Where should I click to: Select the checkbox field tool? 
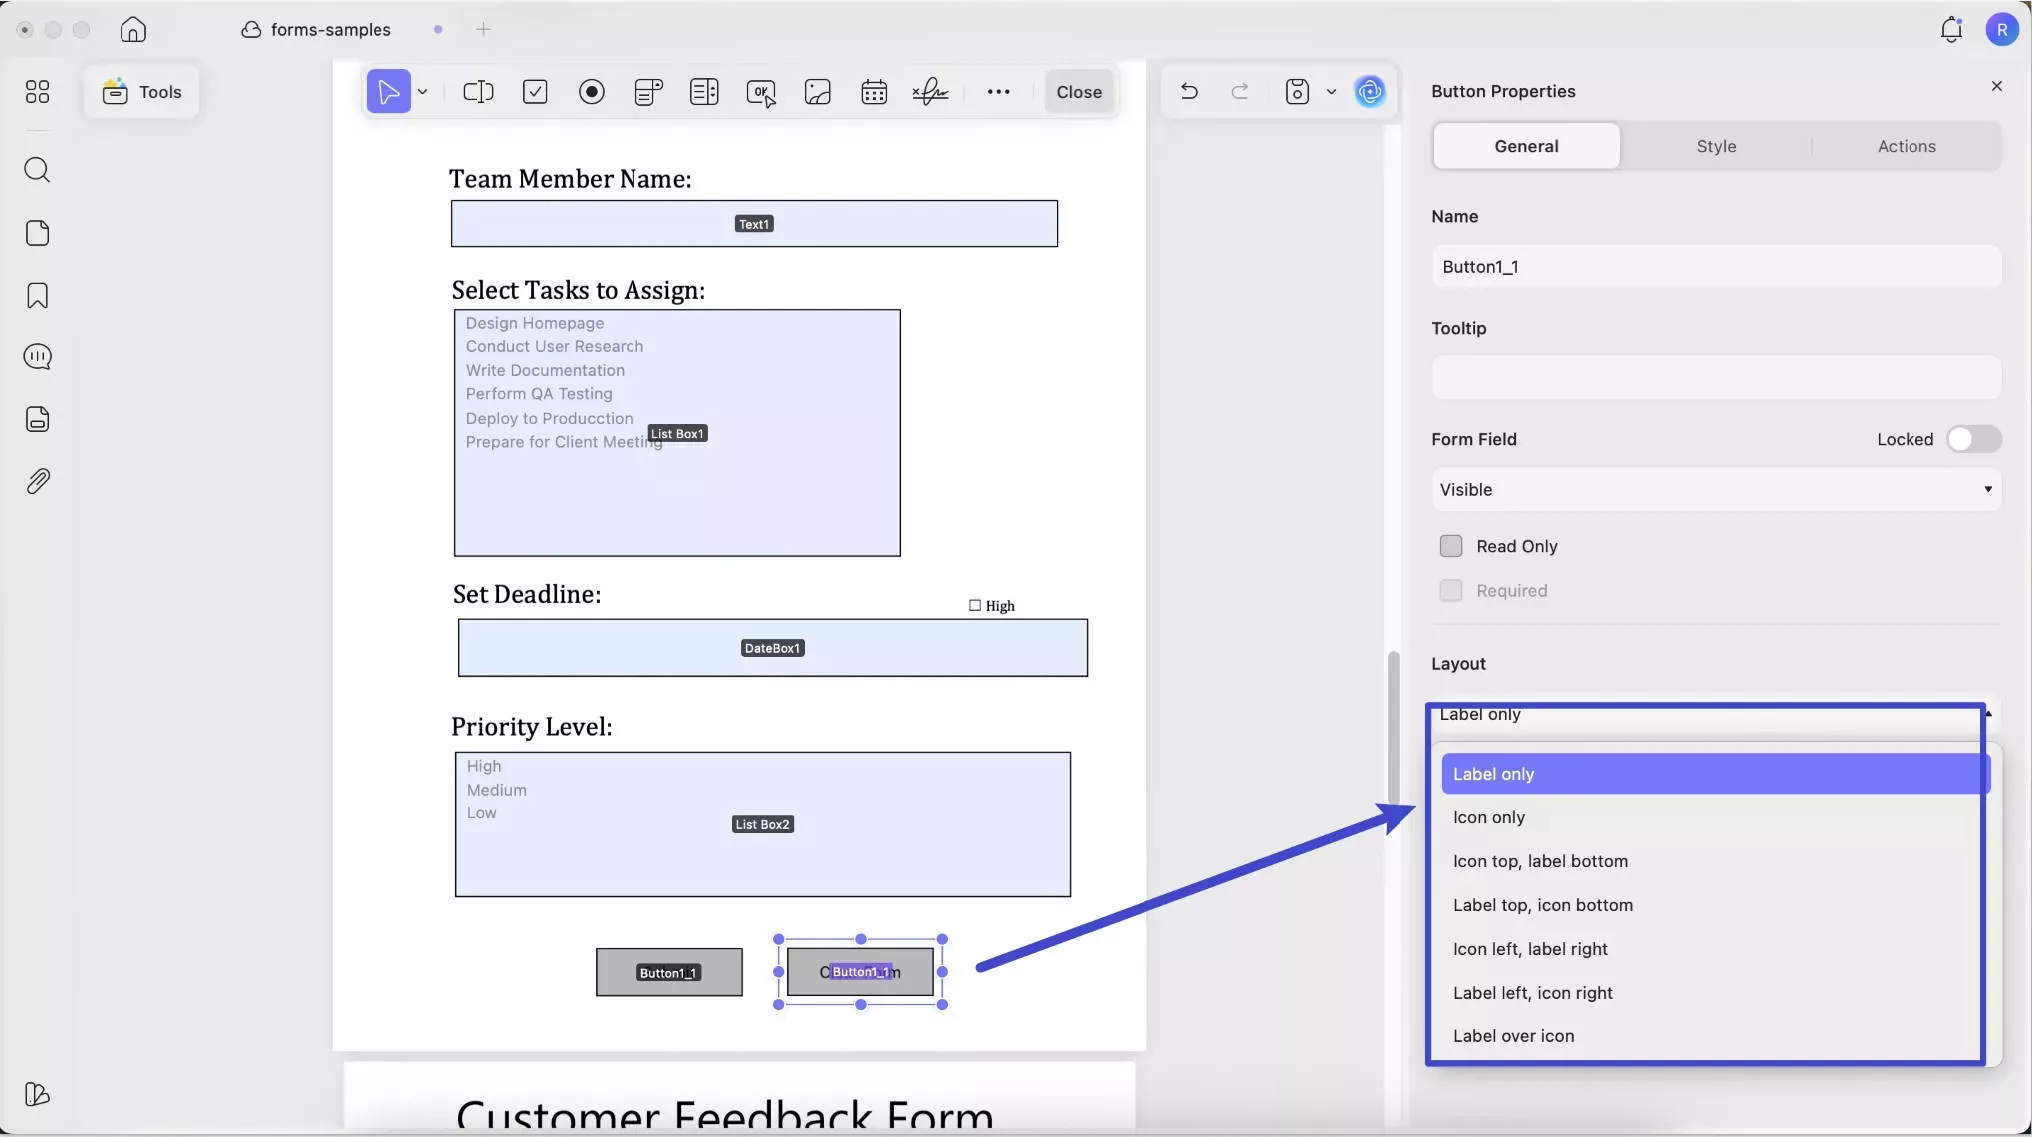535,92
